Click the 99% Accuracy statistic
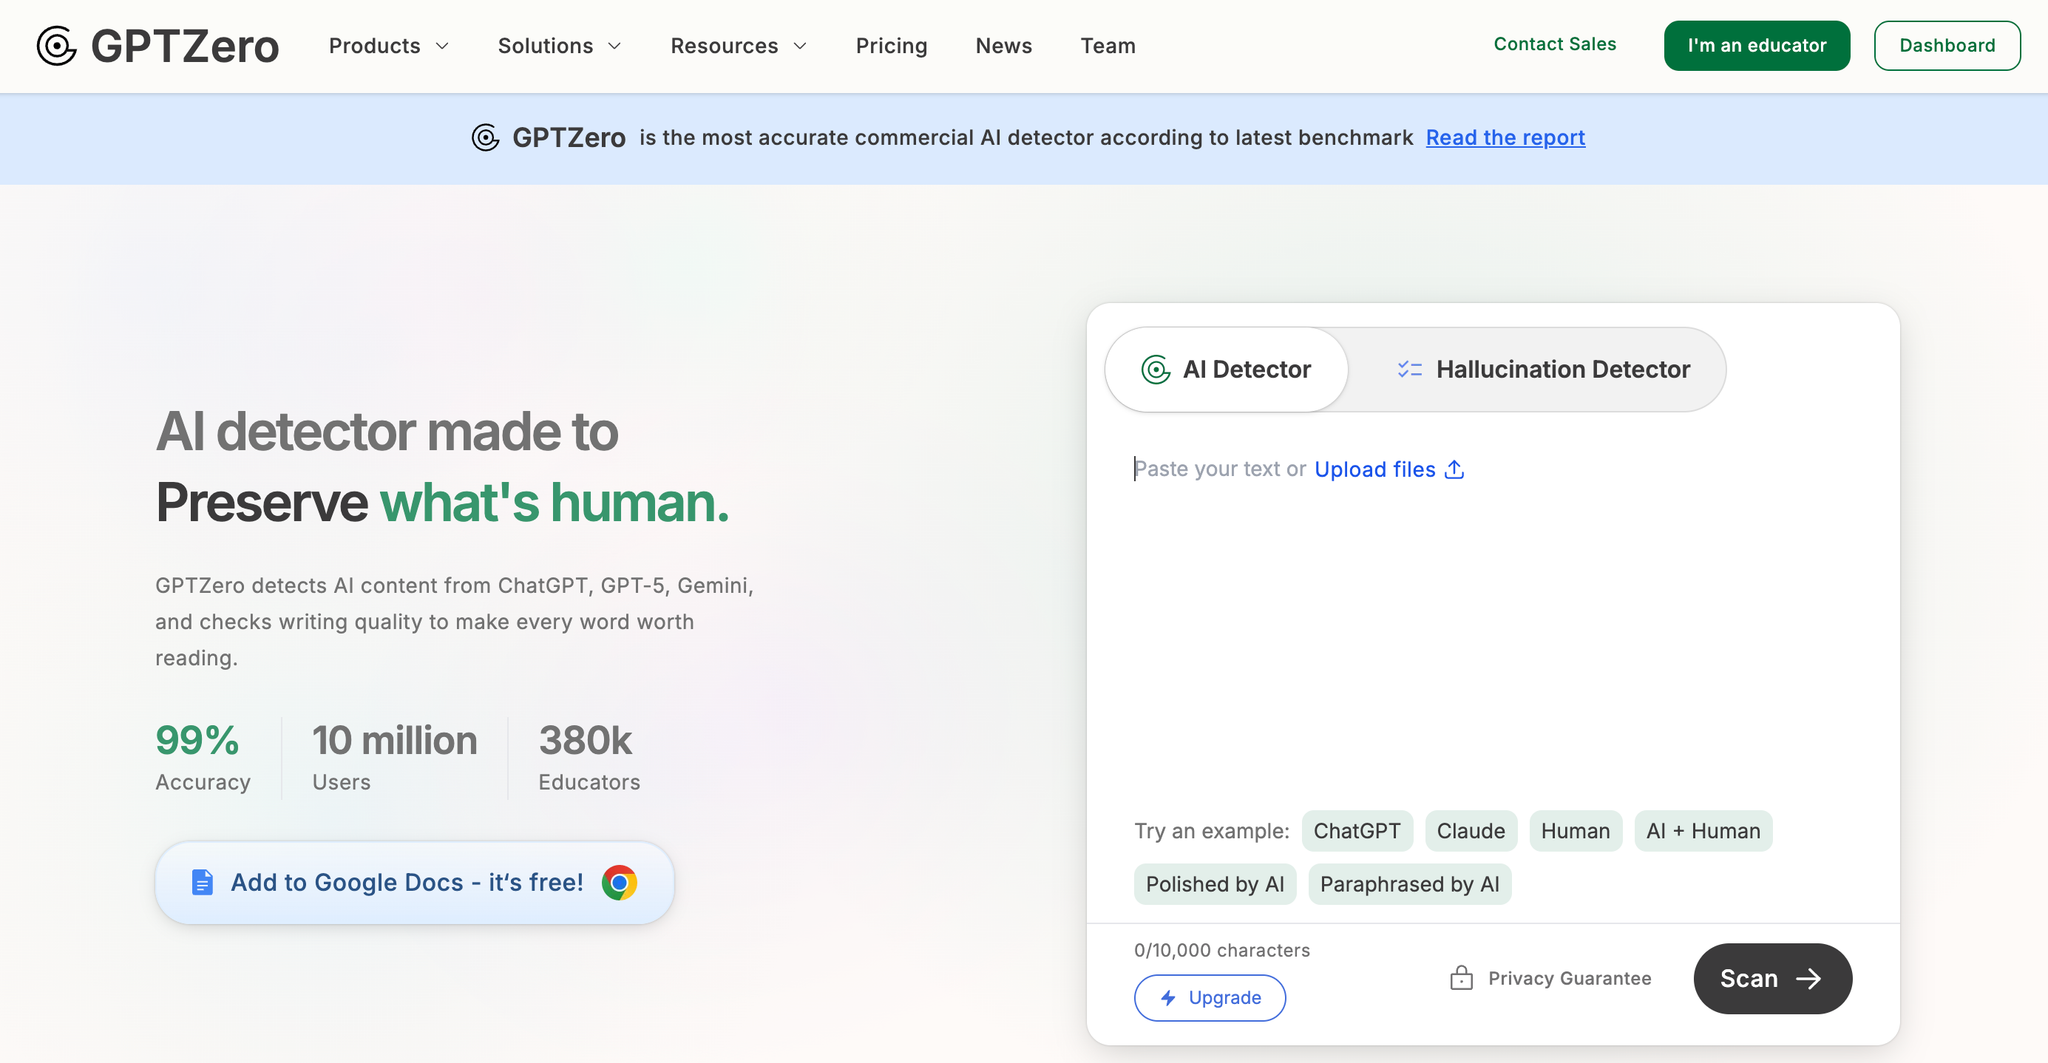 click(x=203, y=758)
